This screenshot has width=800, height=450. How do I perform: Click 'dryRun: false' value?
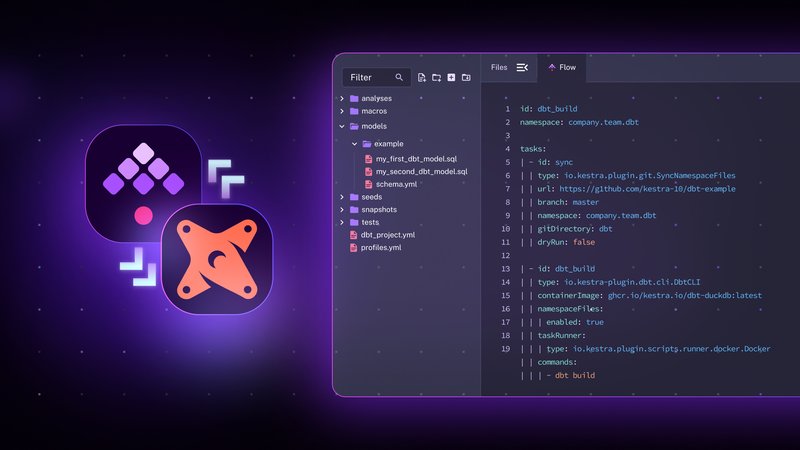584,242
